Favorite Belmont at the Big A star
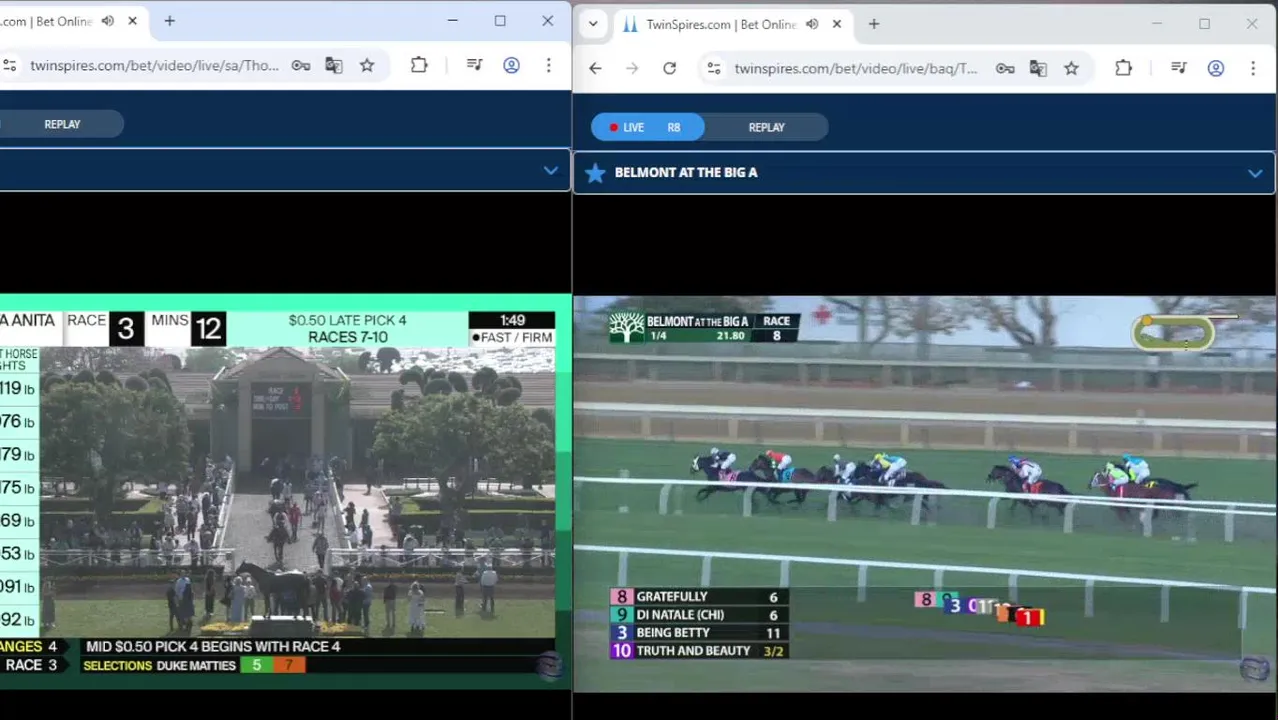The width and height of the screenshot is (1278, 720). [595, 173]
